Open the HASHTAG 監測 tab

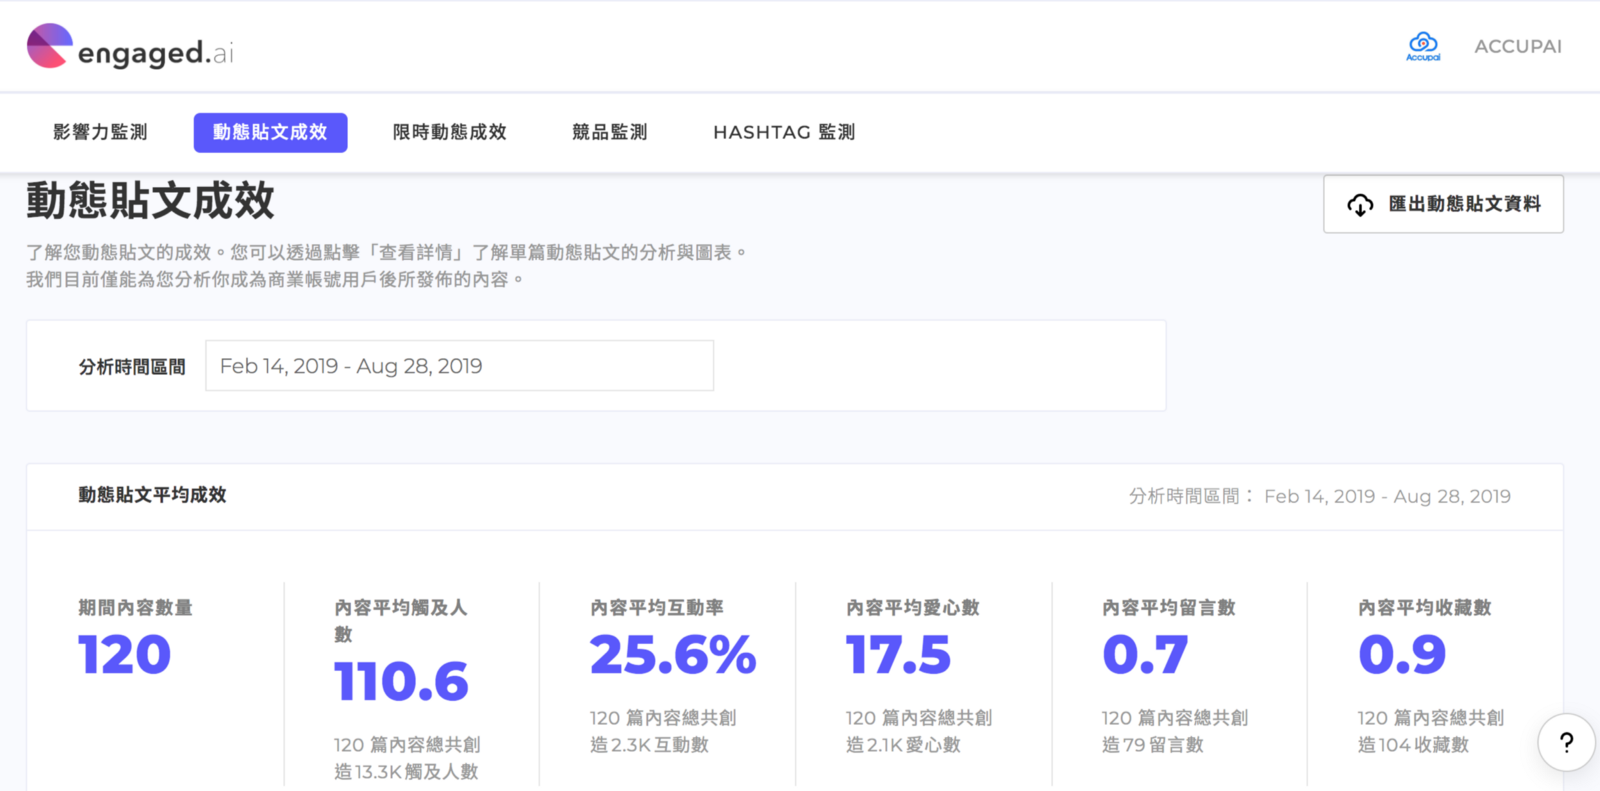pos(784,132)
